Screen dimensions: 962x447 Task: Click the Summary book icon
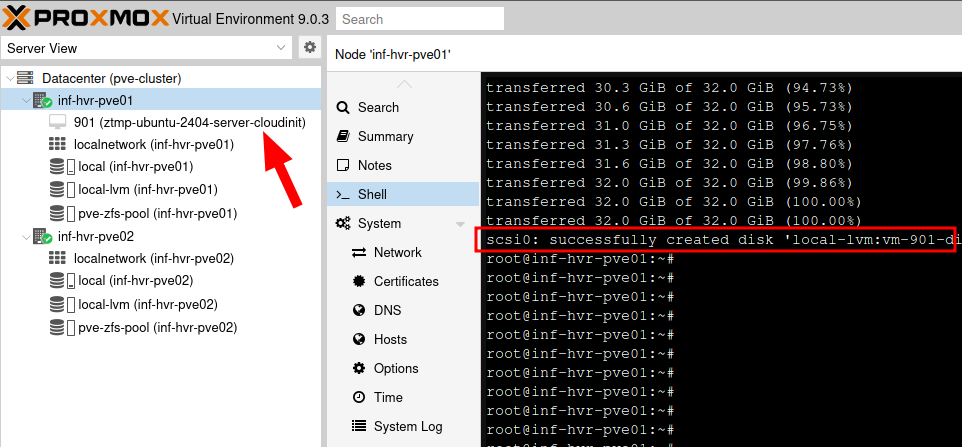pos(343,136)
